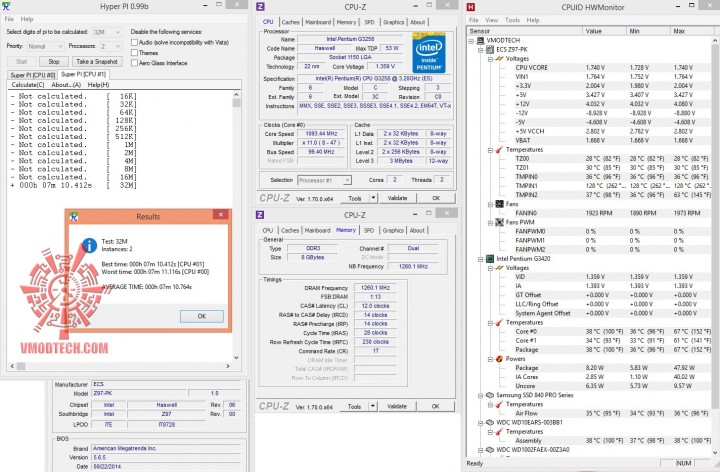Click the WDC WD10EARS drive icon
This screenshot has width=720, height=472.
coord(490,423)
